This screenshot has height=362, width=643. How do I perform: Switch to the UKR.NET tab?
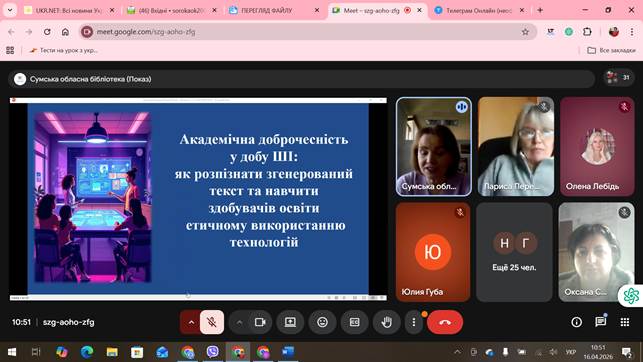pos(69,11)
